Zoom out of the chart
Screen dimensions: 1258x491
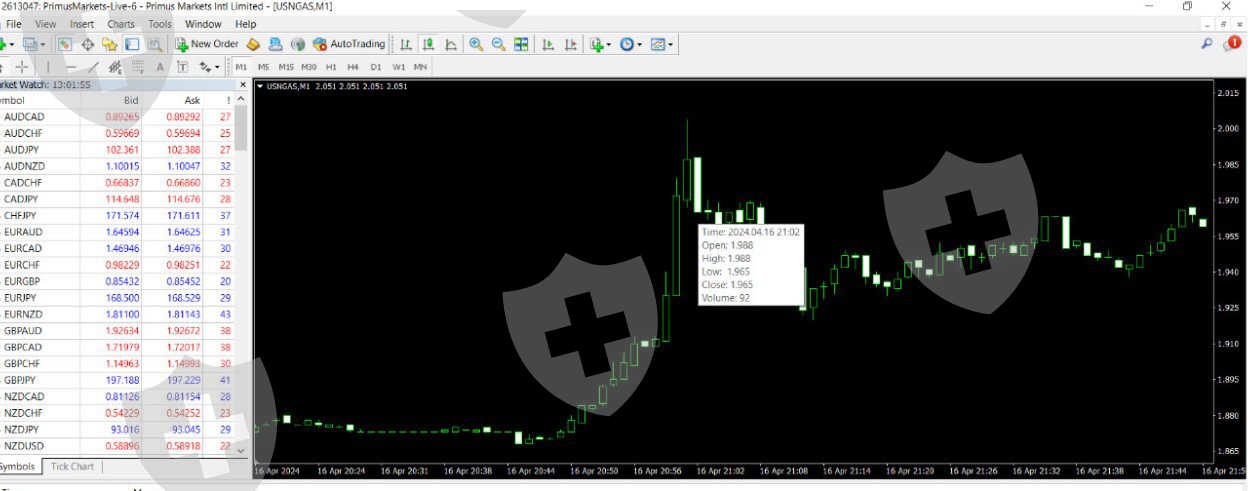click(498, 44)
